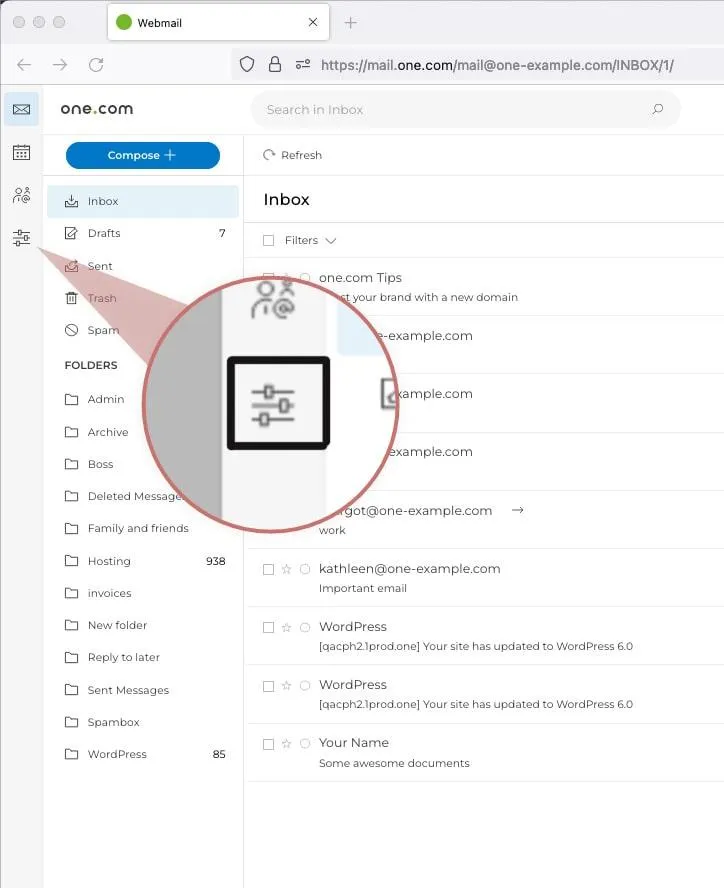This screenshot has height=888, width=724.
Task: Open the Important email message
Action: pos(484,578)
